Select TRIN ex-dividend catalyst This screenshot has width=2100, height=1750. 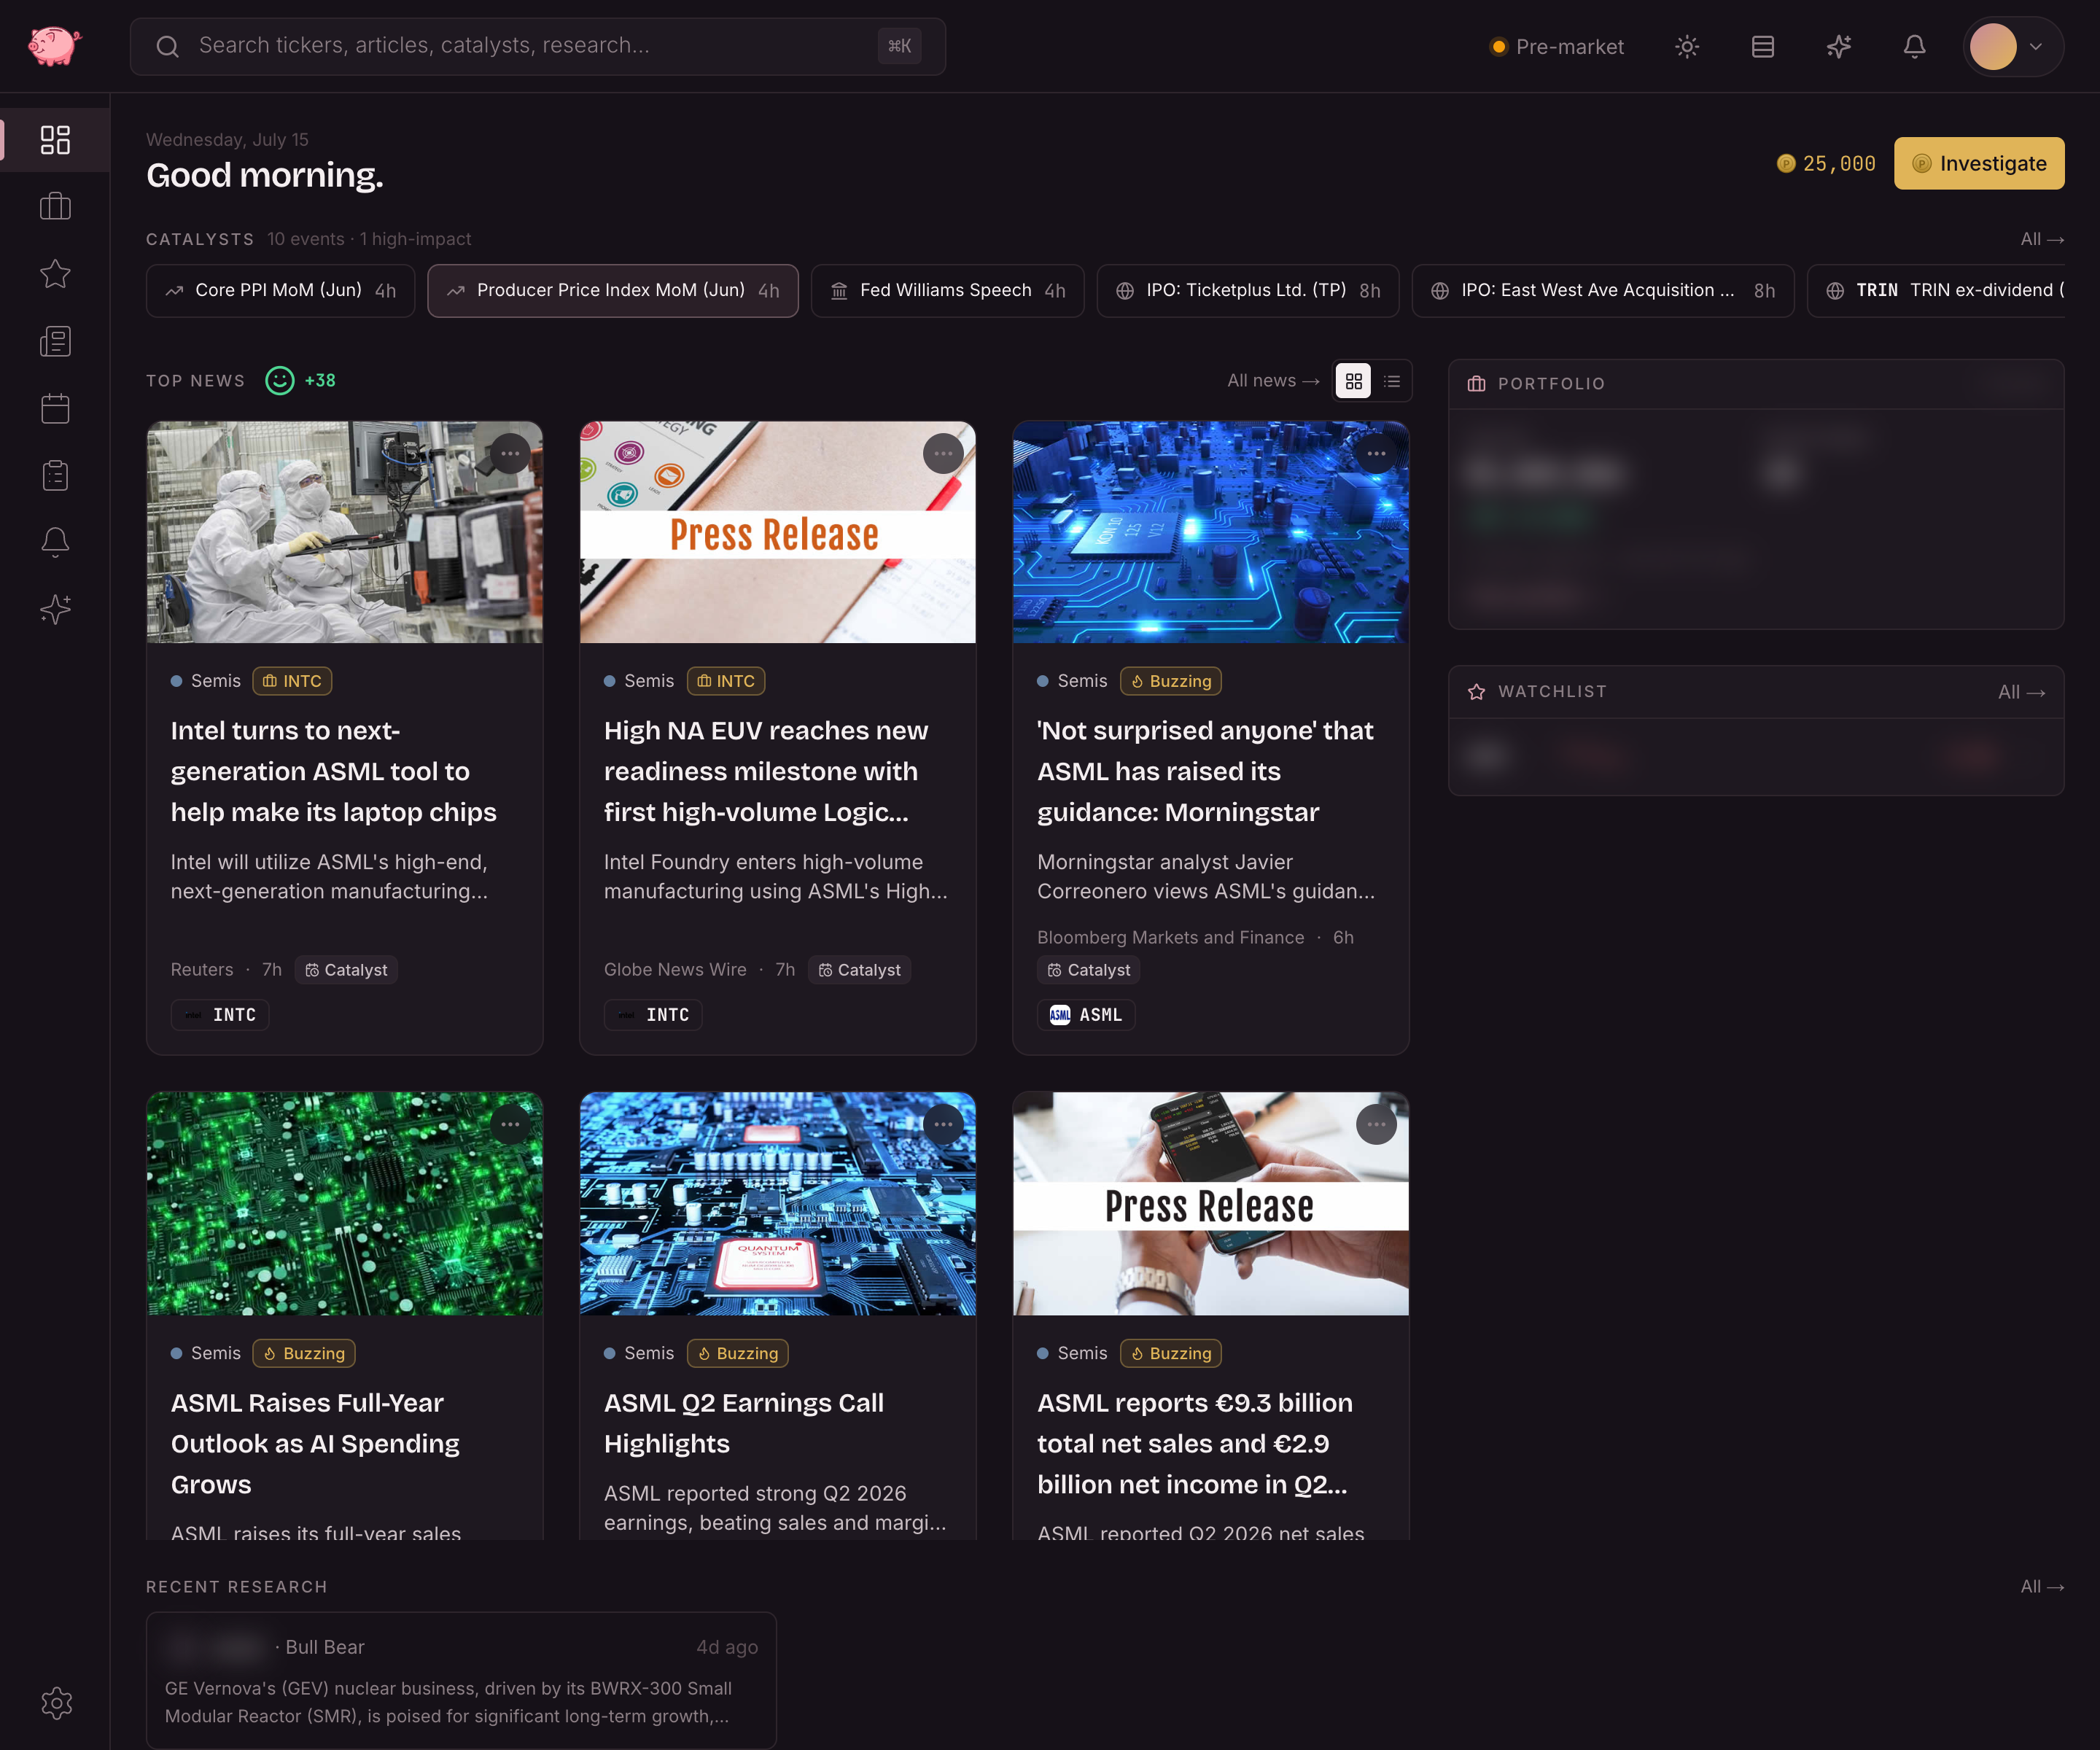pyautogui.click(x=1937, y=291)
